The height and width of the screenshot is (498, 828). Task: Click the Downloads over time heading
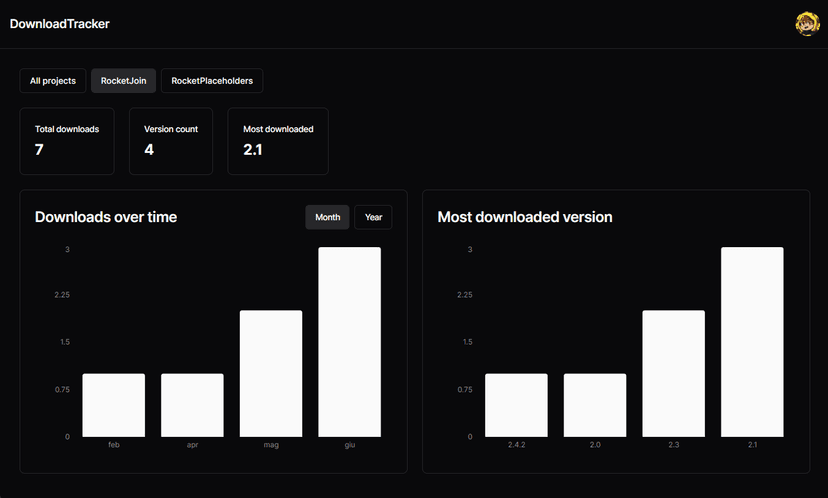[106, 217]
